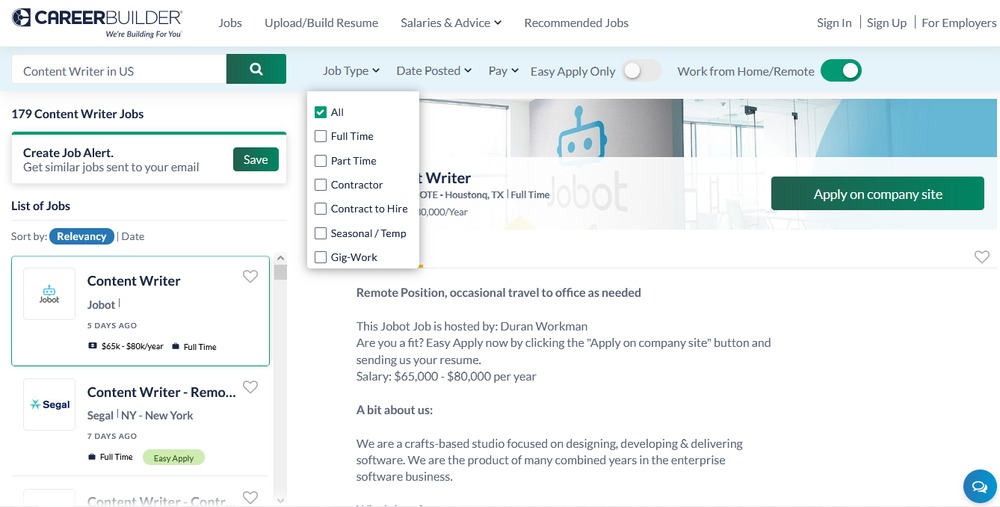Click the Sign Up link
The height and width of the screenshot is (507, 1000).
click(886, 23)
